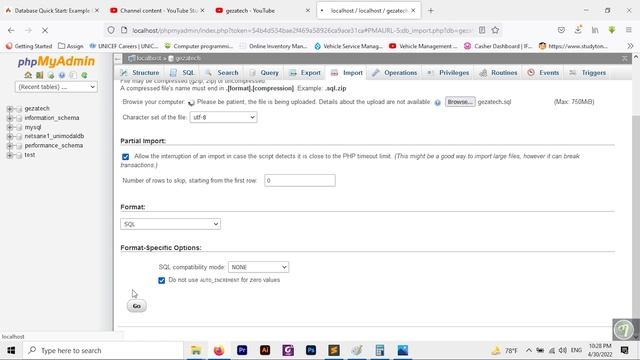Click localhost in the breadcrumb
The height and width of the screenshot is (360, 640).
pos(149,58)
